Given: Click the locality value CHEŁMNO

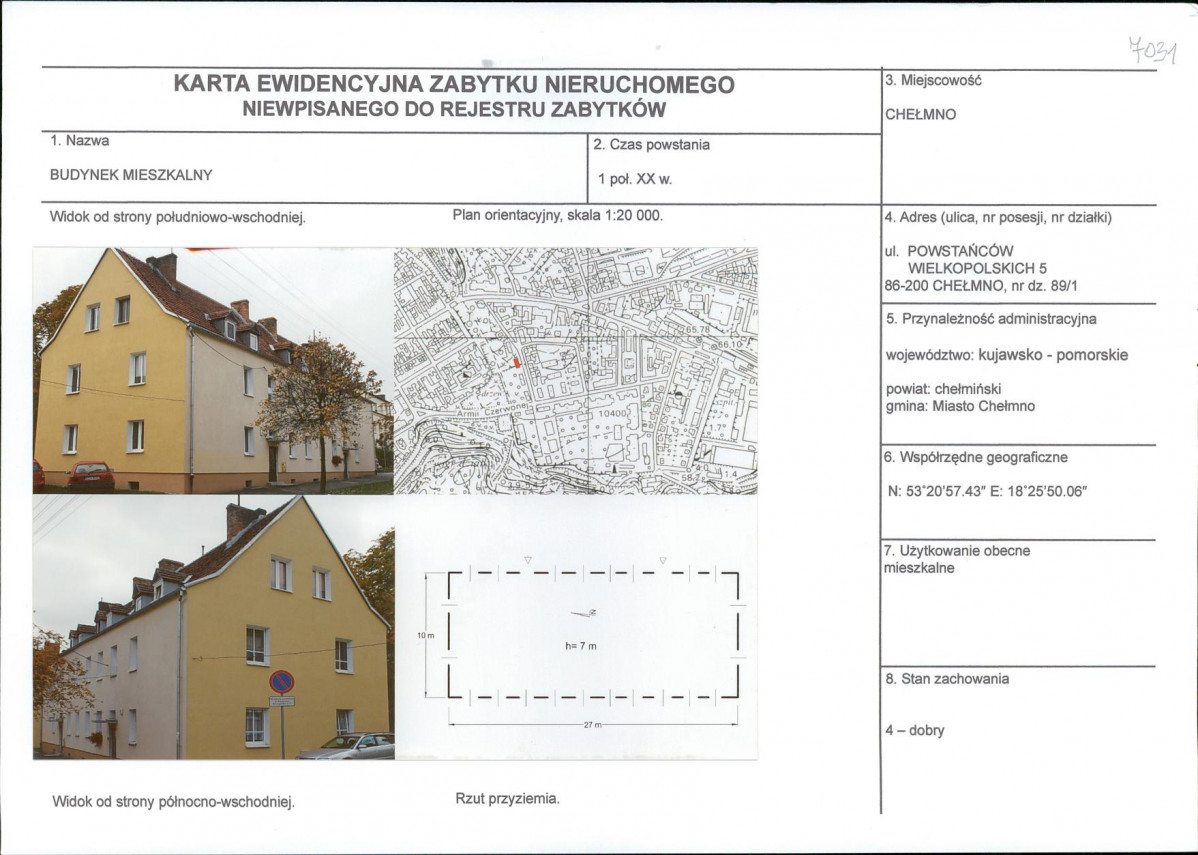Looking at the screenshot, I should point(921,115).
